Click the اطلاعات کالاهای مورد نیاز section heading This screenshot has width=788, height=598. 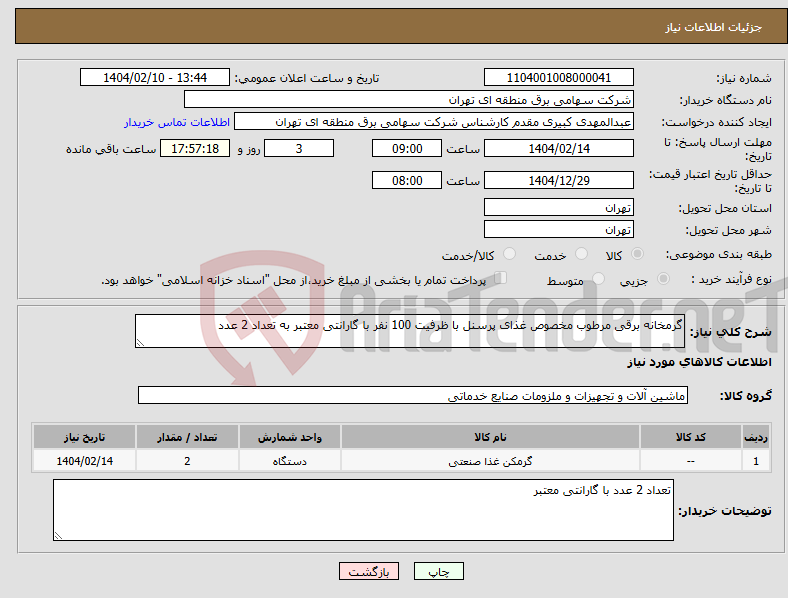[699, 362]
